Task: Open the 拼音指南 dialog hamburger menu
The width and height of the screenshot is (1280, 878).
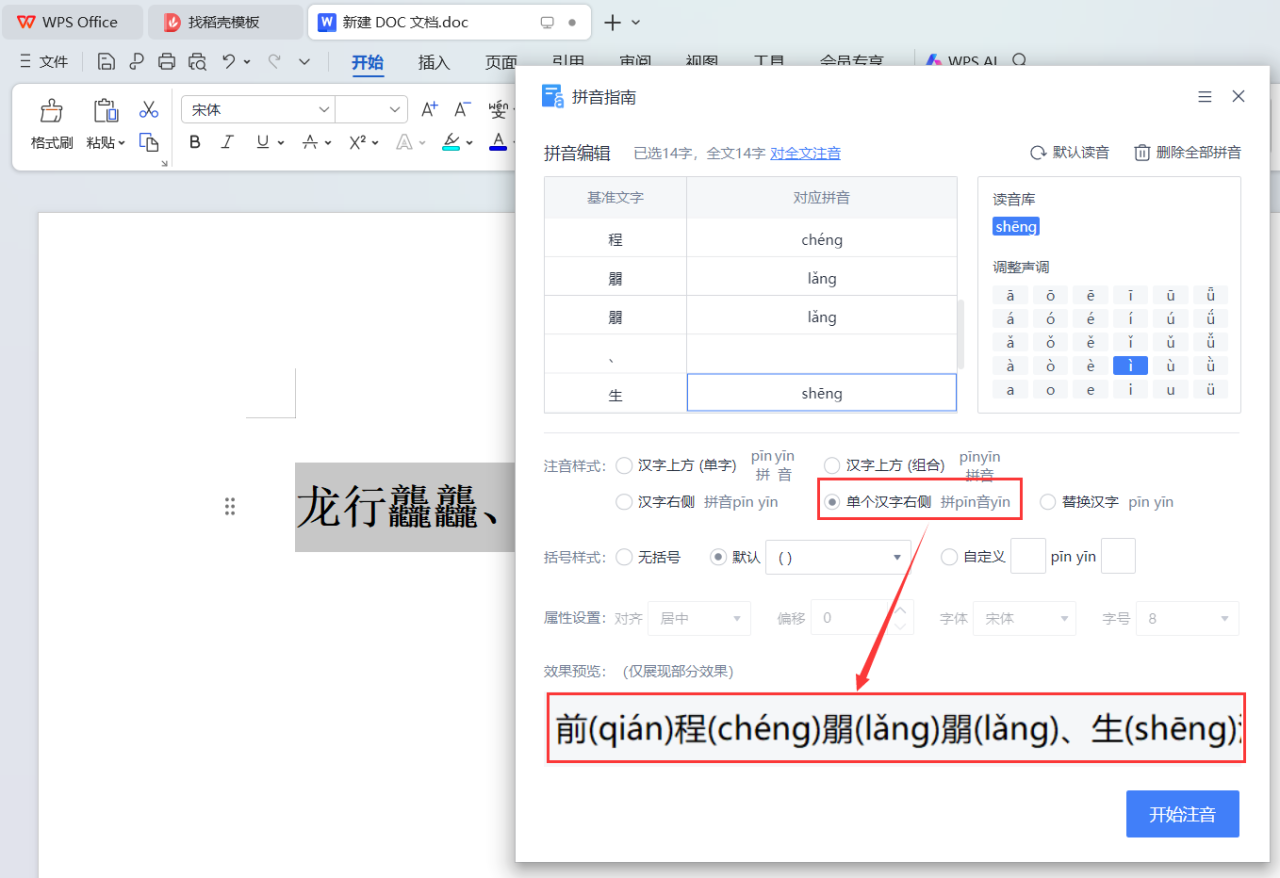Action: point(1205,97)
